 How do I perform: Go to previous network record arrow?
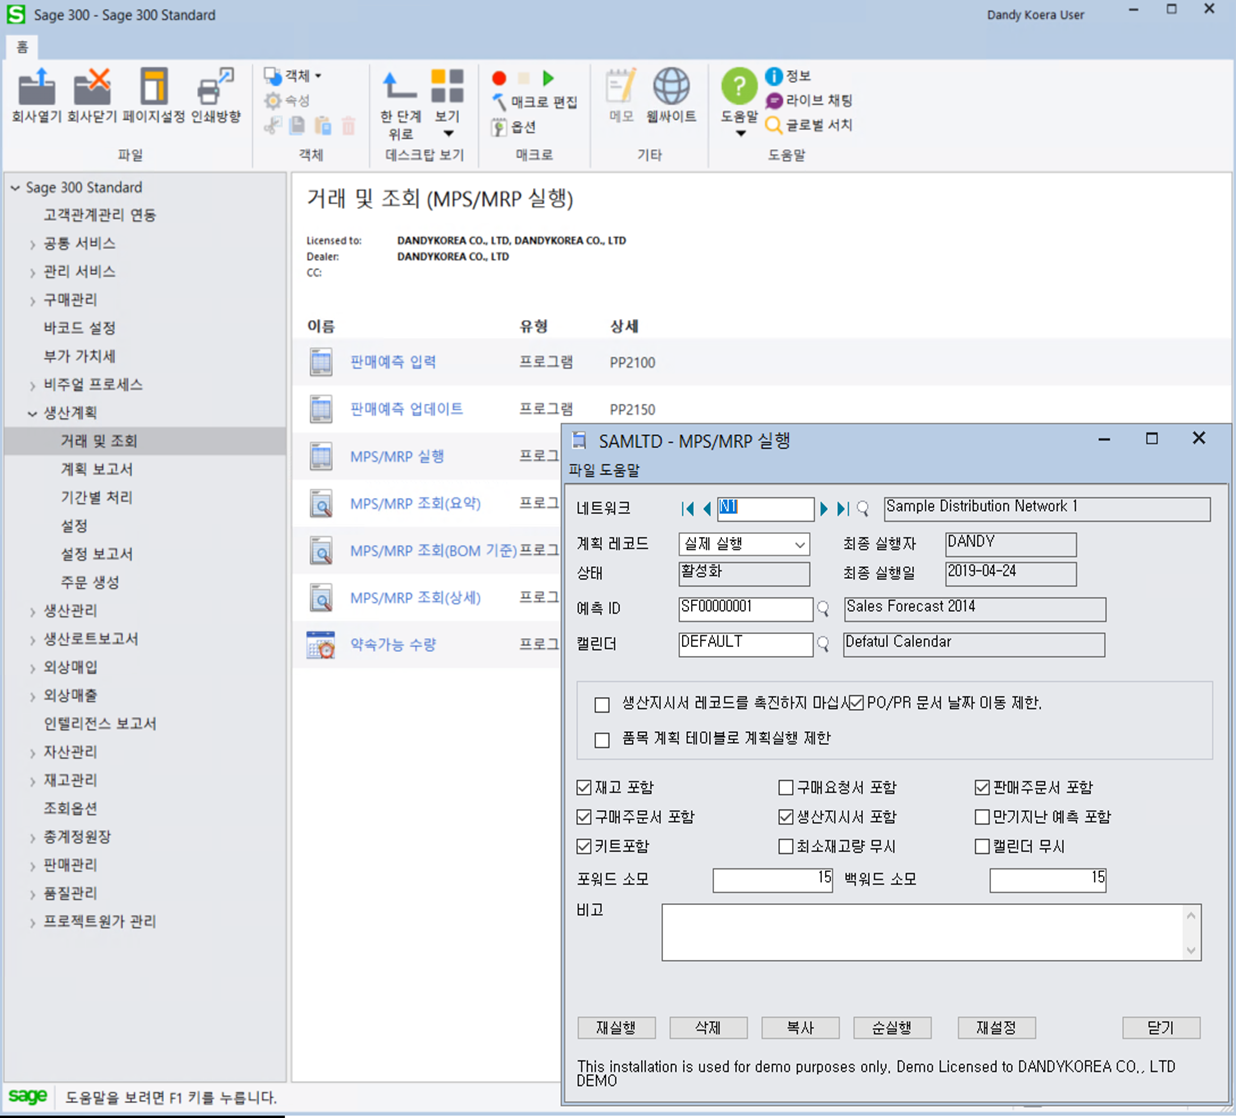(707, 509)
